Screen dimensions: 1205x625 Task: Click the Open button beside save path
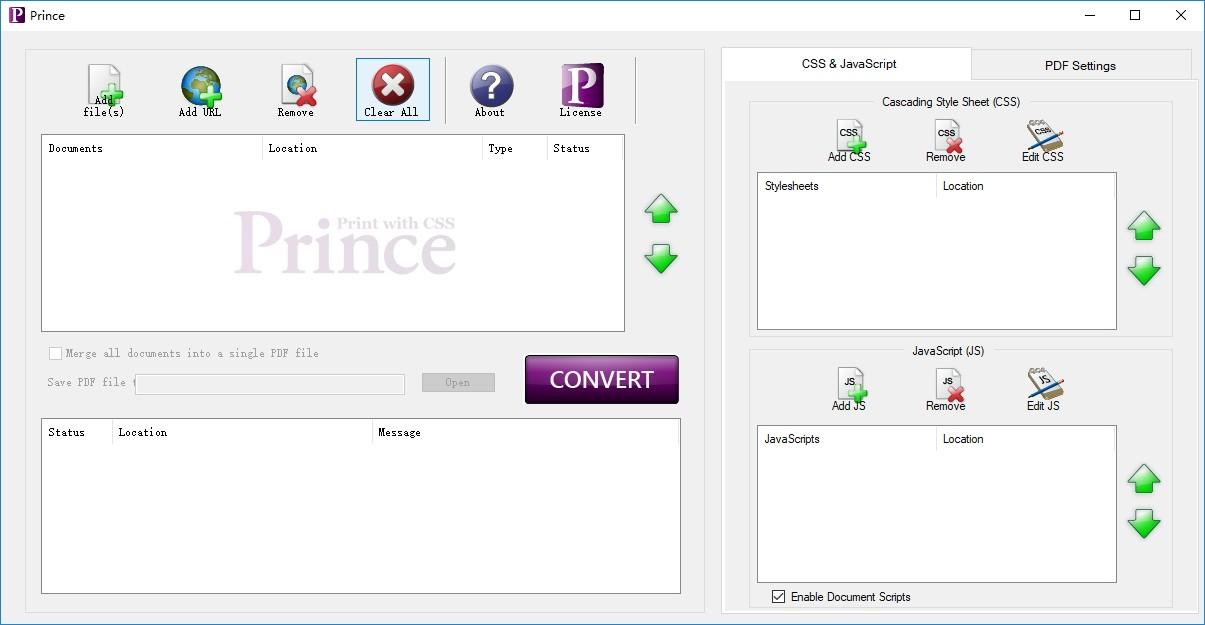[458, 382]
